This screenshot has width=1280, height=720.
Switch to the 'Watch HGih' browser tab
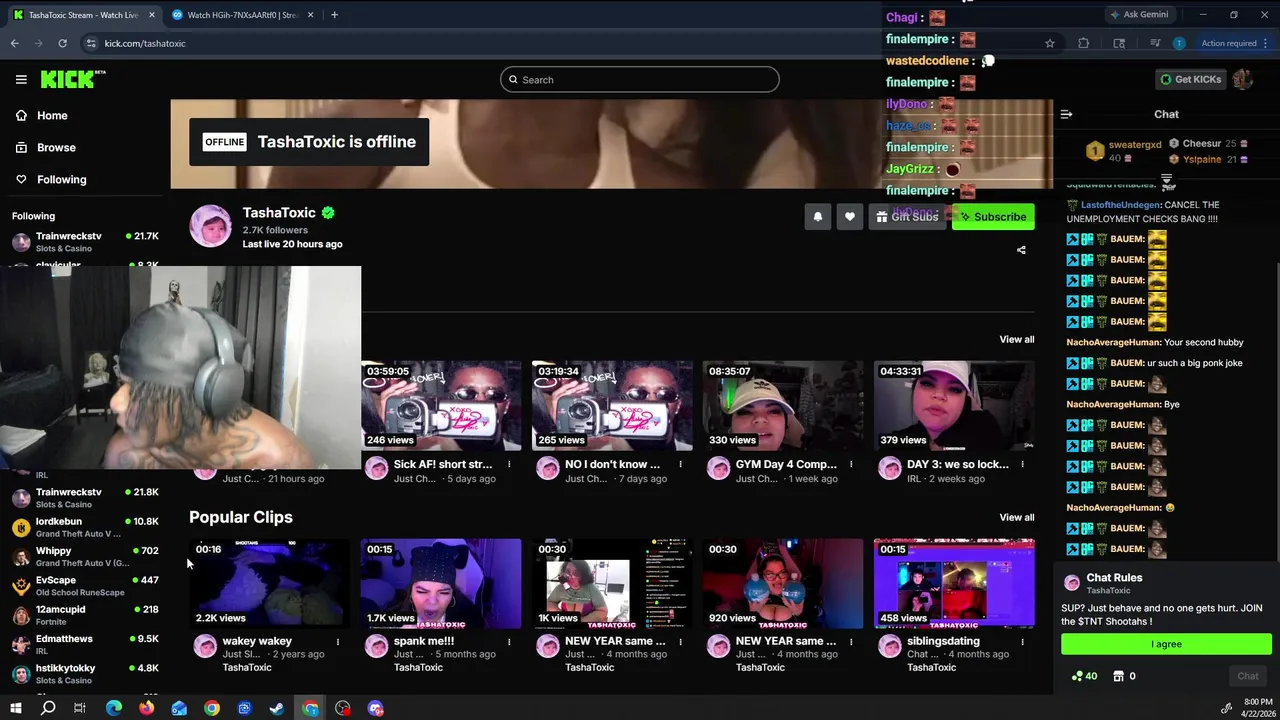(242, 15)
